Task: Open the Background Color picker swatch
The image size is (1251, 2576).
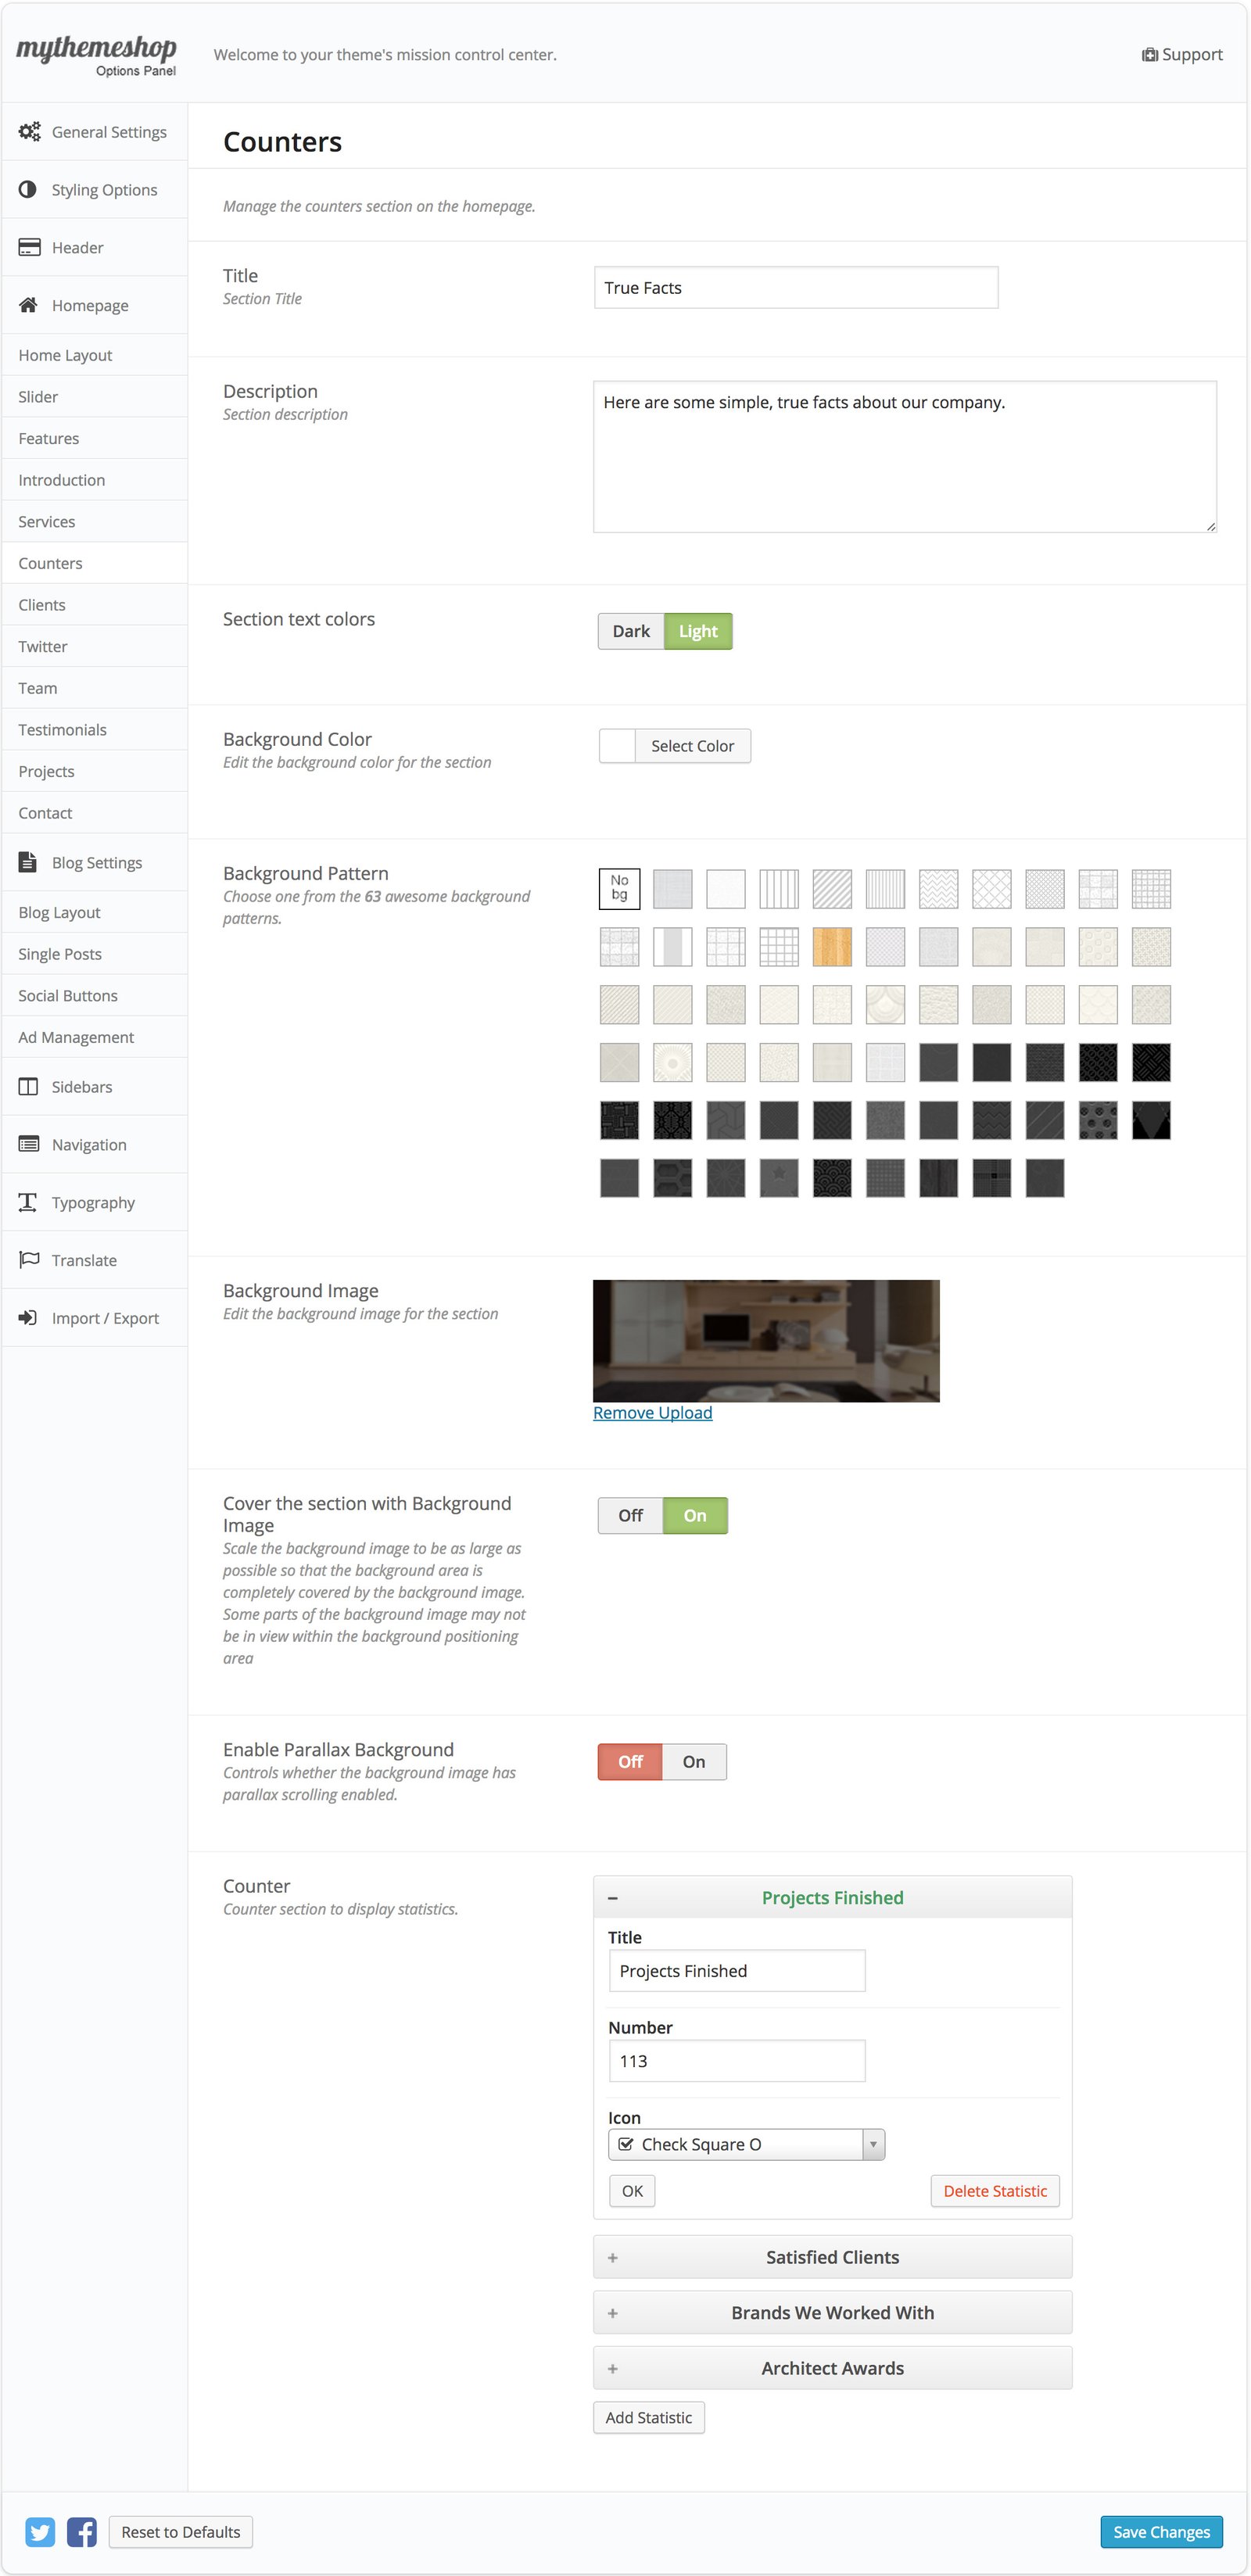Action: (x=617, y=745)
